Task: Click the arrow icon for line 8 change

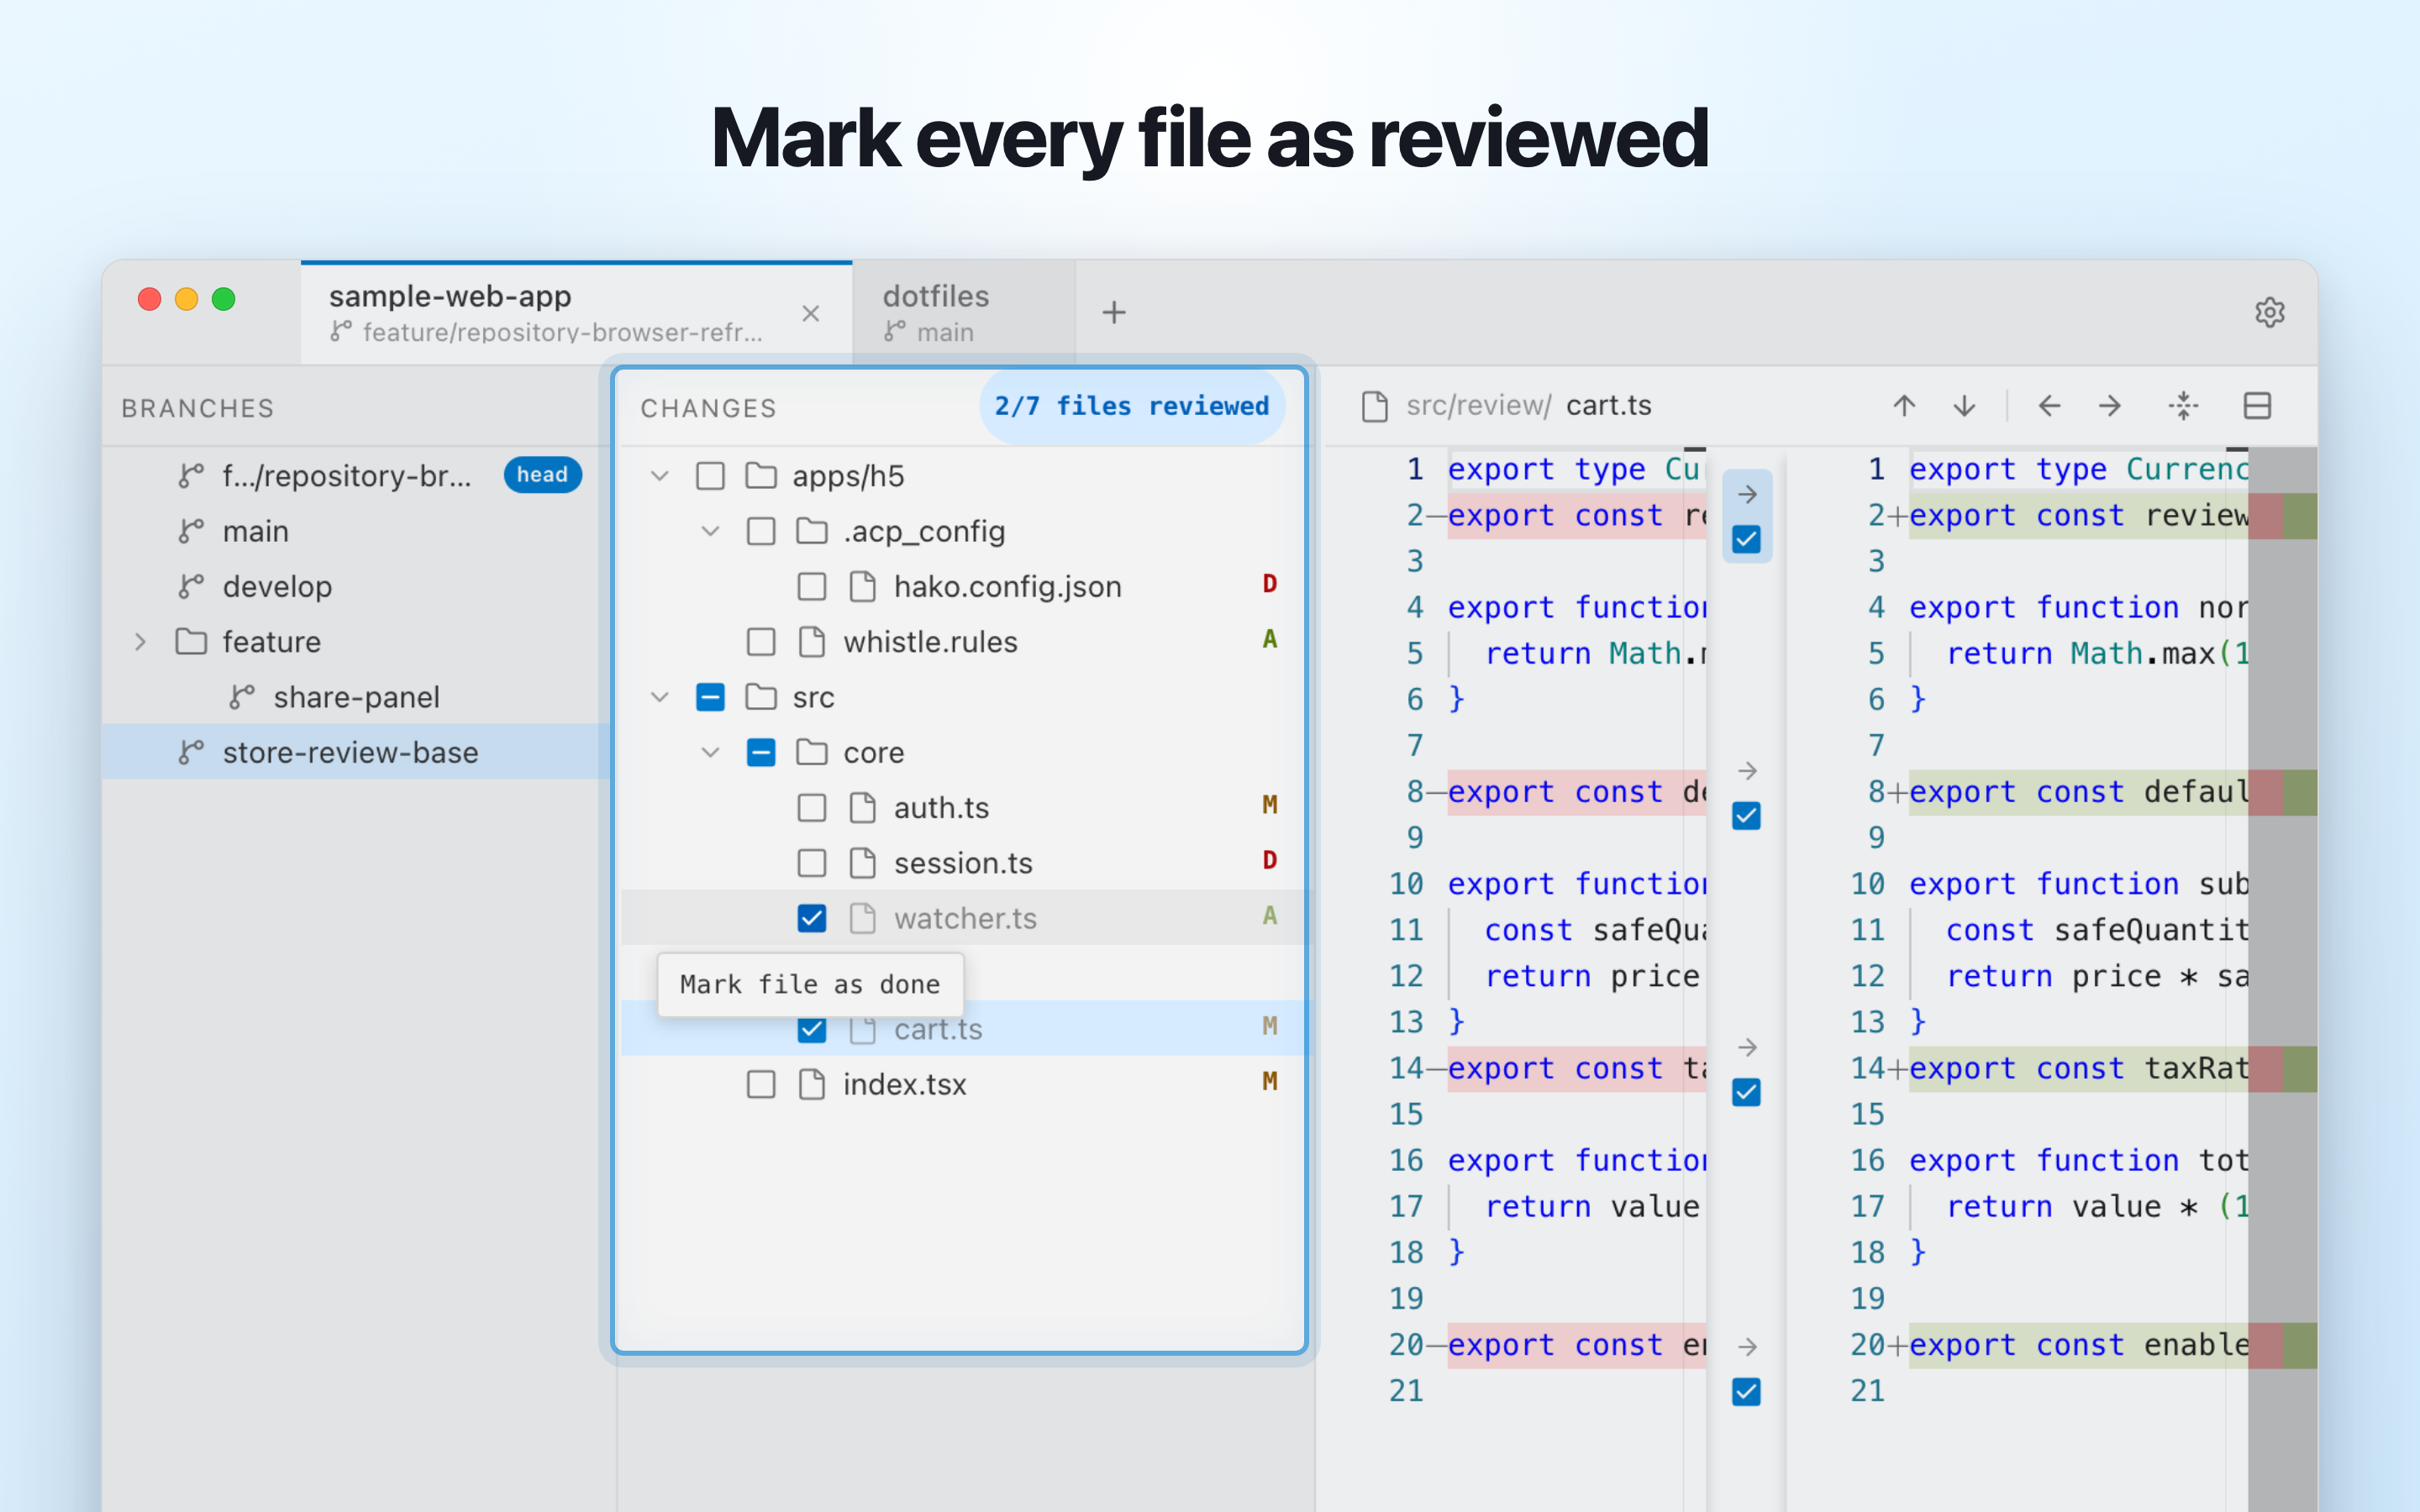Action: 1747,771
